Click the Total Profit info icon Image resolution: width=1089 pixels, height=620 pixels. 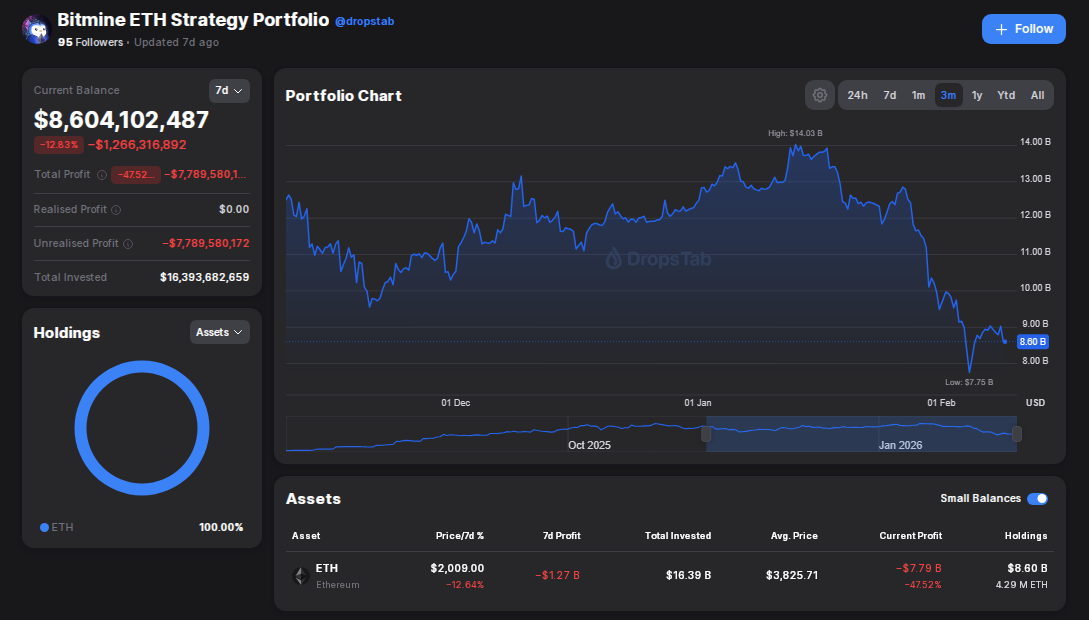(101, 175)
